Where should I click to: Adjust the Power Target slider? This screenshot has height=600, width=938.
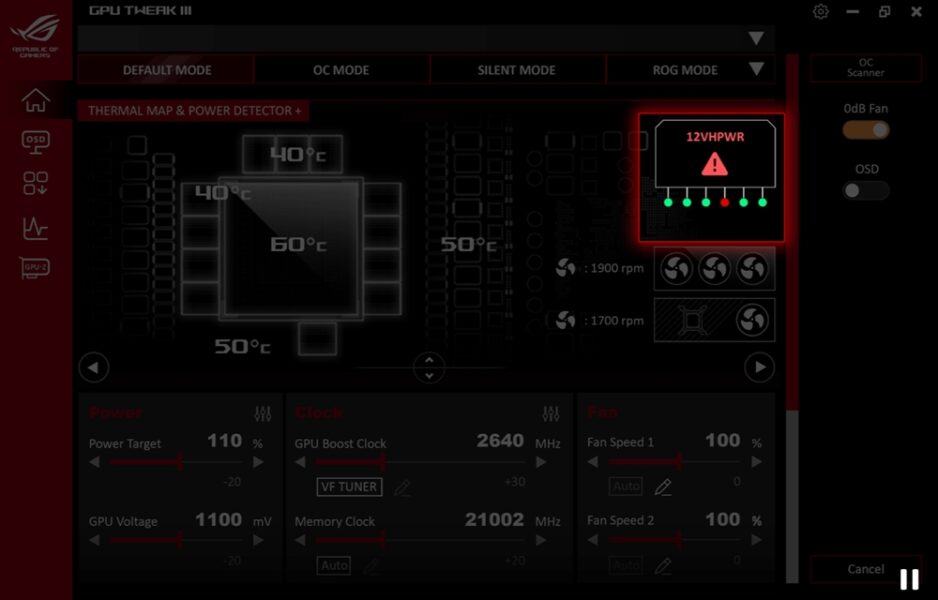tap(179, 462)
